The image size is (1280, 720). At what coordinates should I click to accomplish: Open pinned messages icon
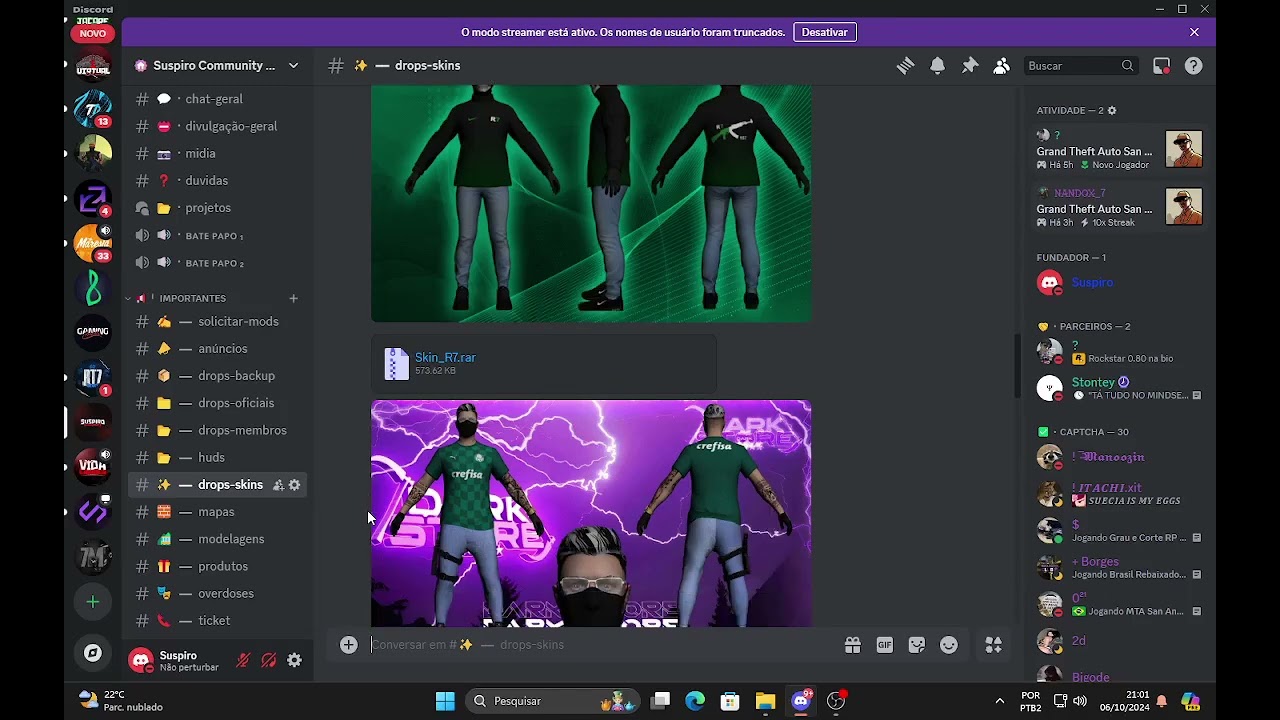click(969, 65)
